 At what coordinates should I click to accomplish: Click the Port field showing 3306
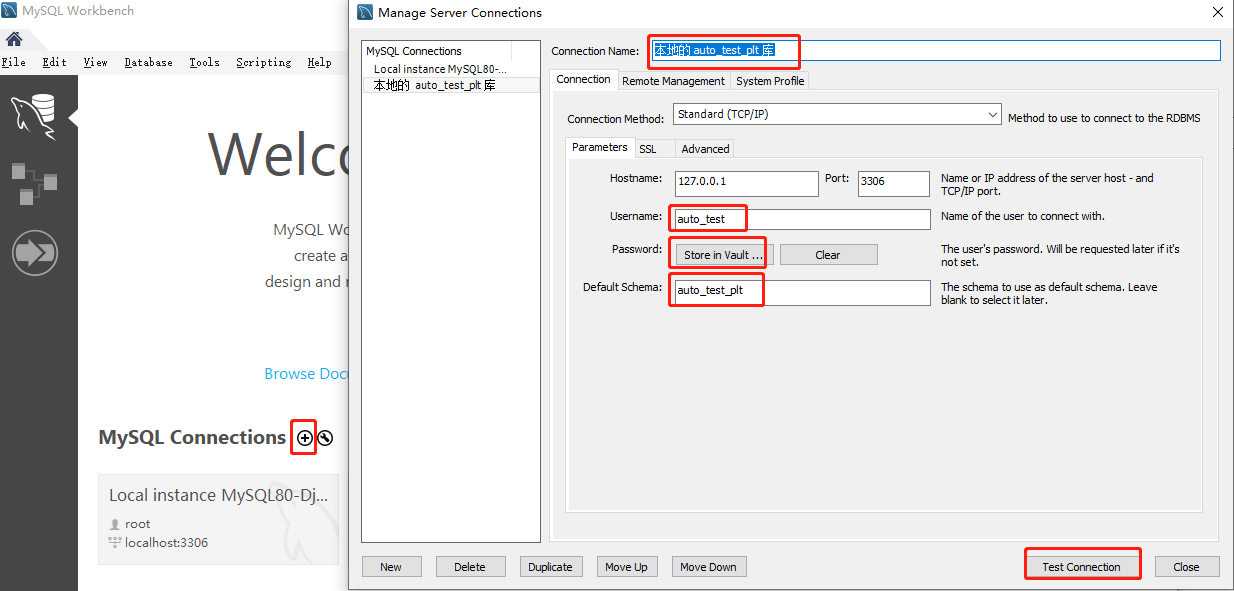click(x=893, y=183)
